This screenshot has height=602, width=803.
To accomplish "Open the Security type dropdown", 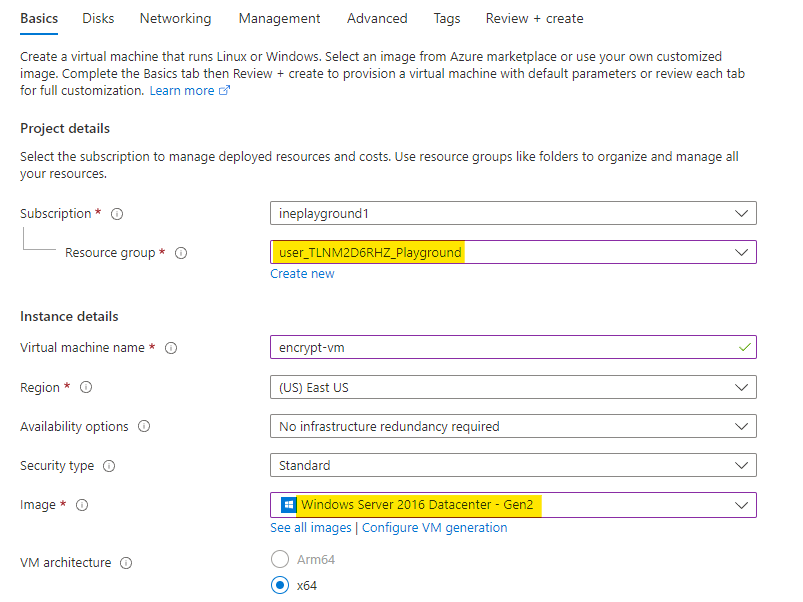I will [512, 465].
